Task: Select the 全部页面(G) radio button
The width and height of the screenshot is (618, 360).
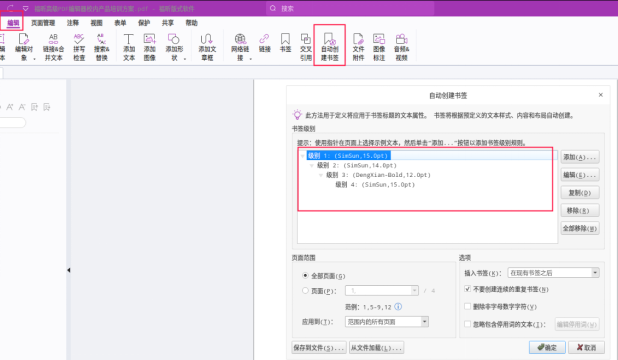Action: (305, 275)
